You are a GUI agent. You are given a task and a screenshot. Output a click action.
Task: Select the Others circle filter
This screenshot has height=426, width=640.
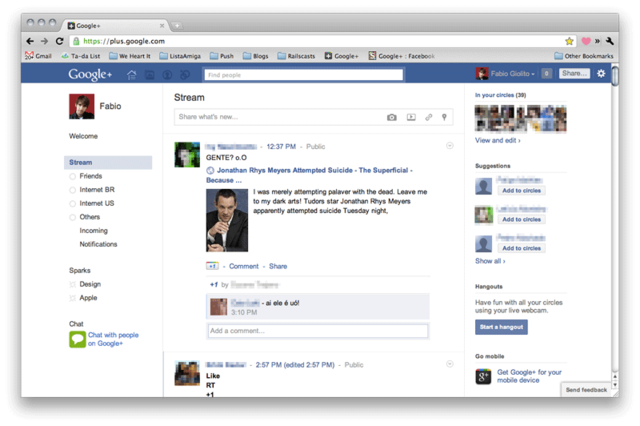tap(85, 217)
